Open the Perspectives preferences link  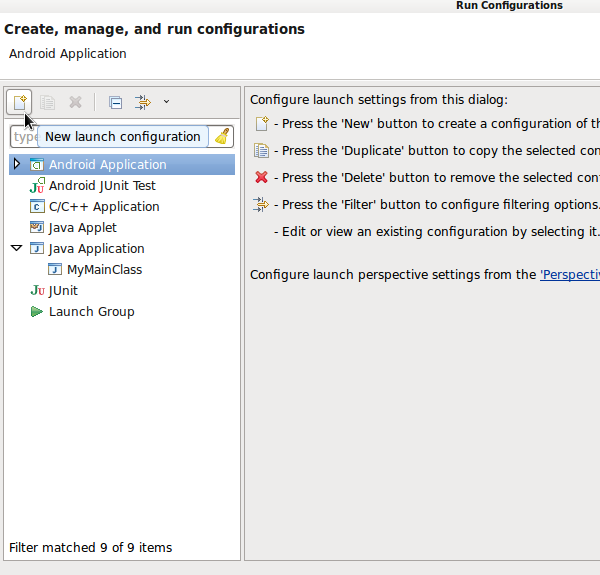[x=570, y=274]
